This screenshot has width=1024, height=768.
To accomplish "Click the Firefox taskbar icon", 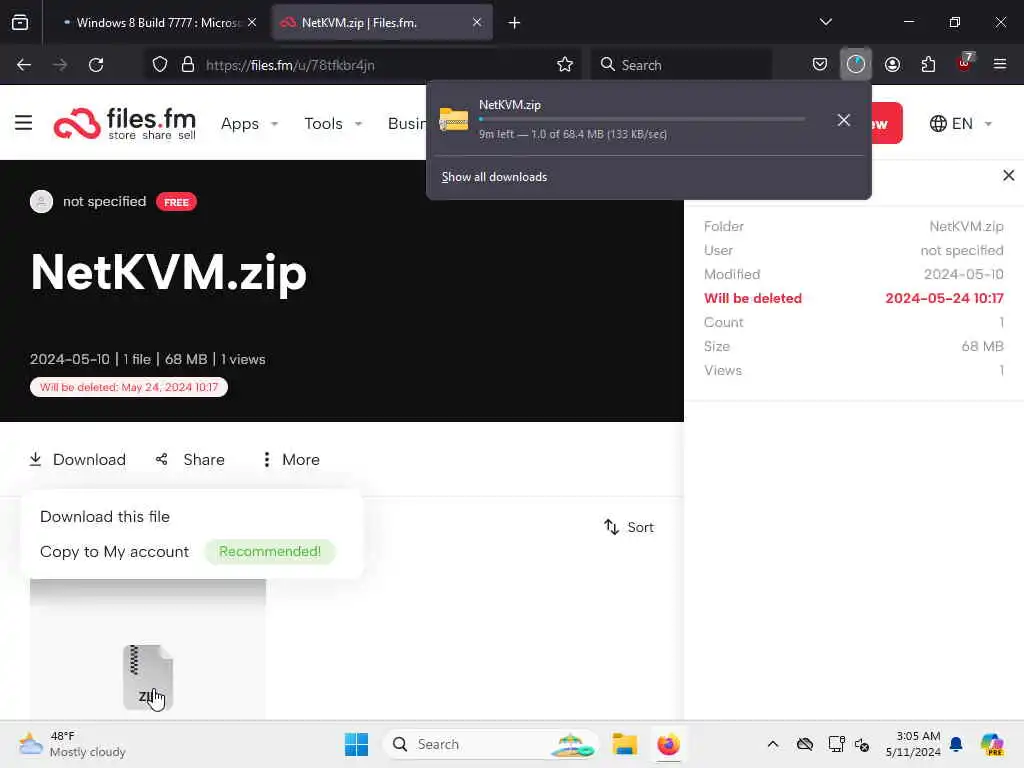I will pyautogui.click(x=668, y=744).
